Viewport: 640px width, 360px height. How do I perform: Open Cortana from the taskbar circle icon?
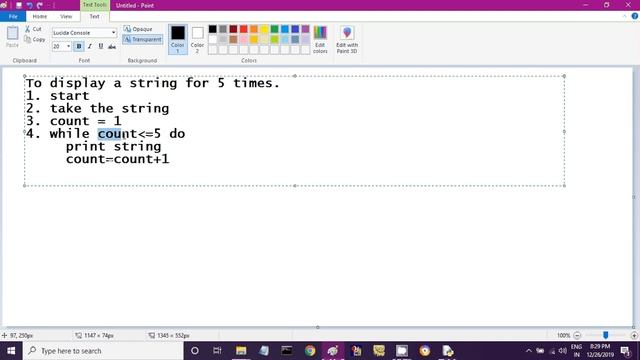[195, 351]
